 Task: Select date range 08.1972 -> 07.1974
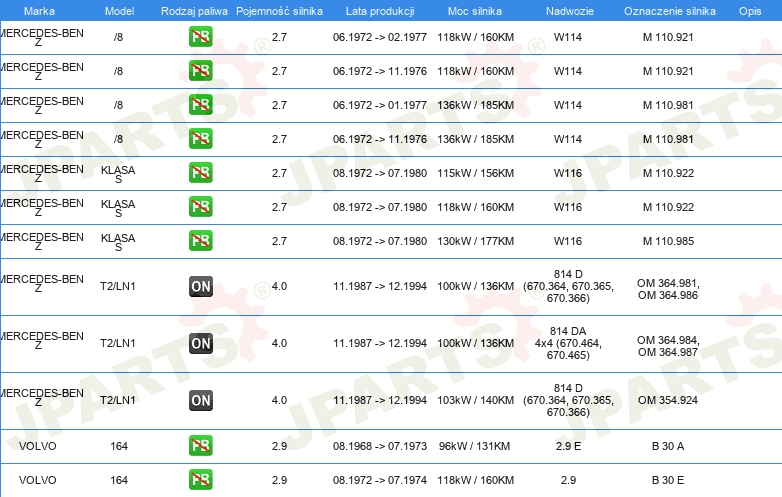[380, 480]
